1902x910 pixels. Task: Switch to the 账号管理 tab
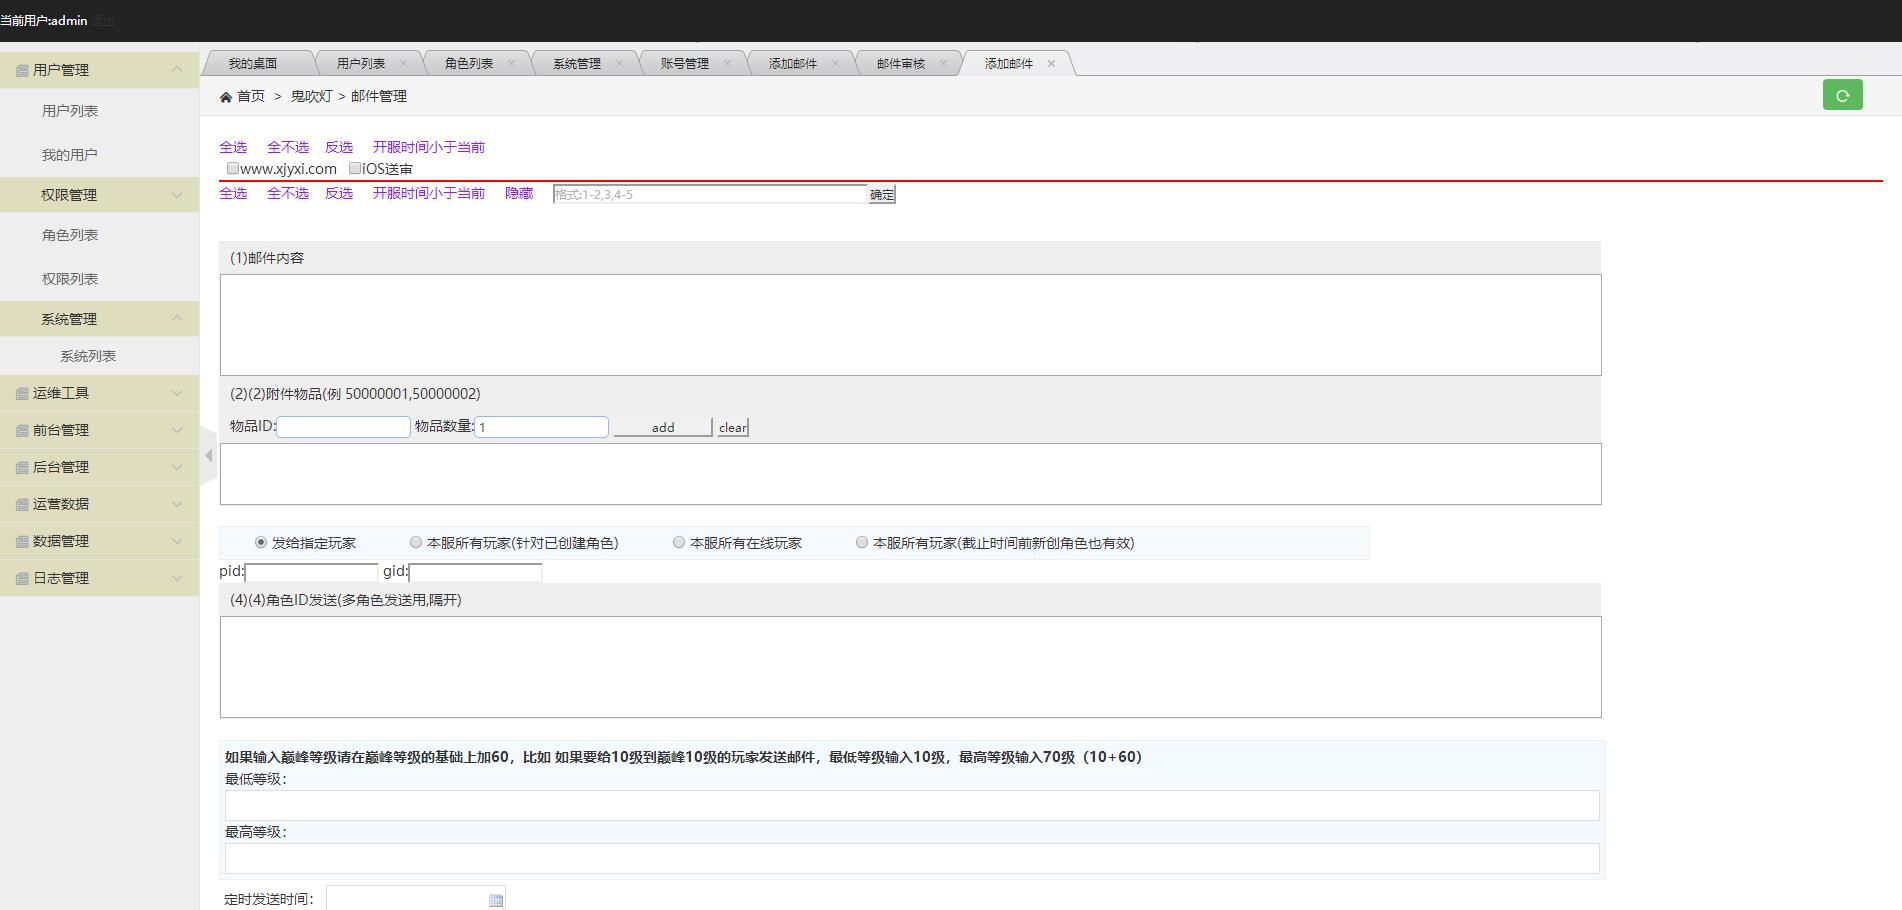click(x=684, y=63)
